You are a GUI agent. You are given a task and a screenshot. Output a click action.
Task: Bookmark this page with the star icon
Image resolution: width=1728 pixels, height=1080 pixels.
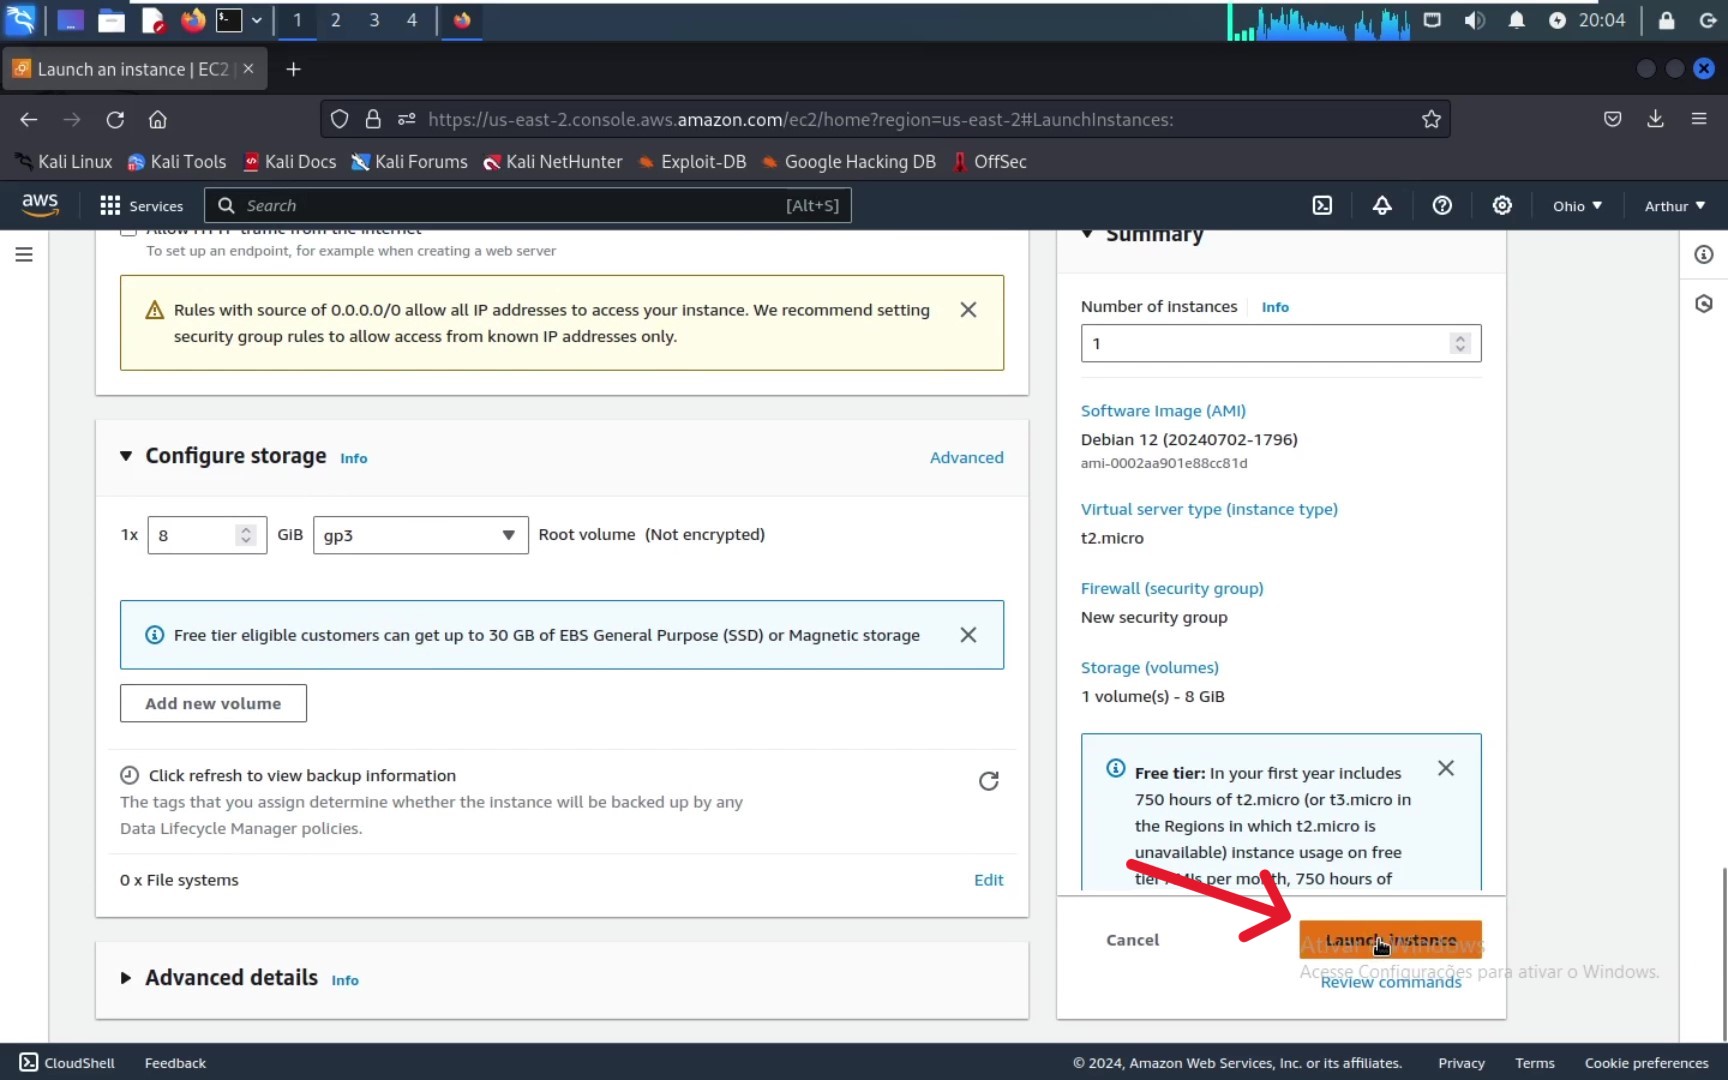click(x=1431, y=120)
